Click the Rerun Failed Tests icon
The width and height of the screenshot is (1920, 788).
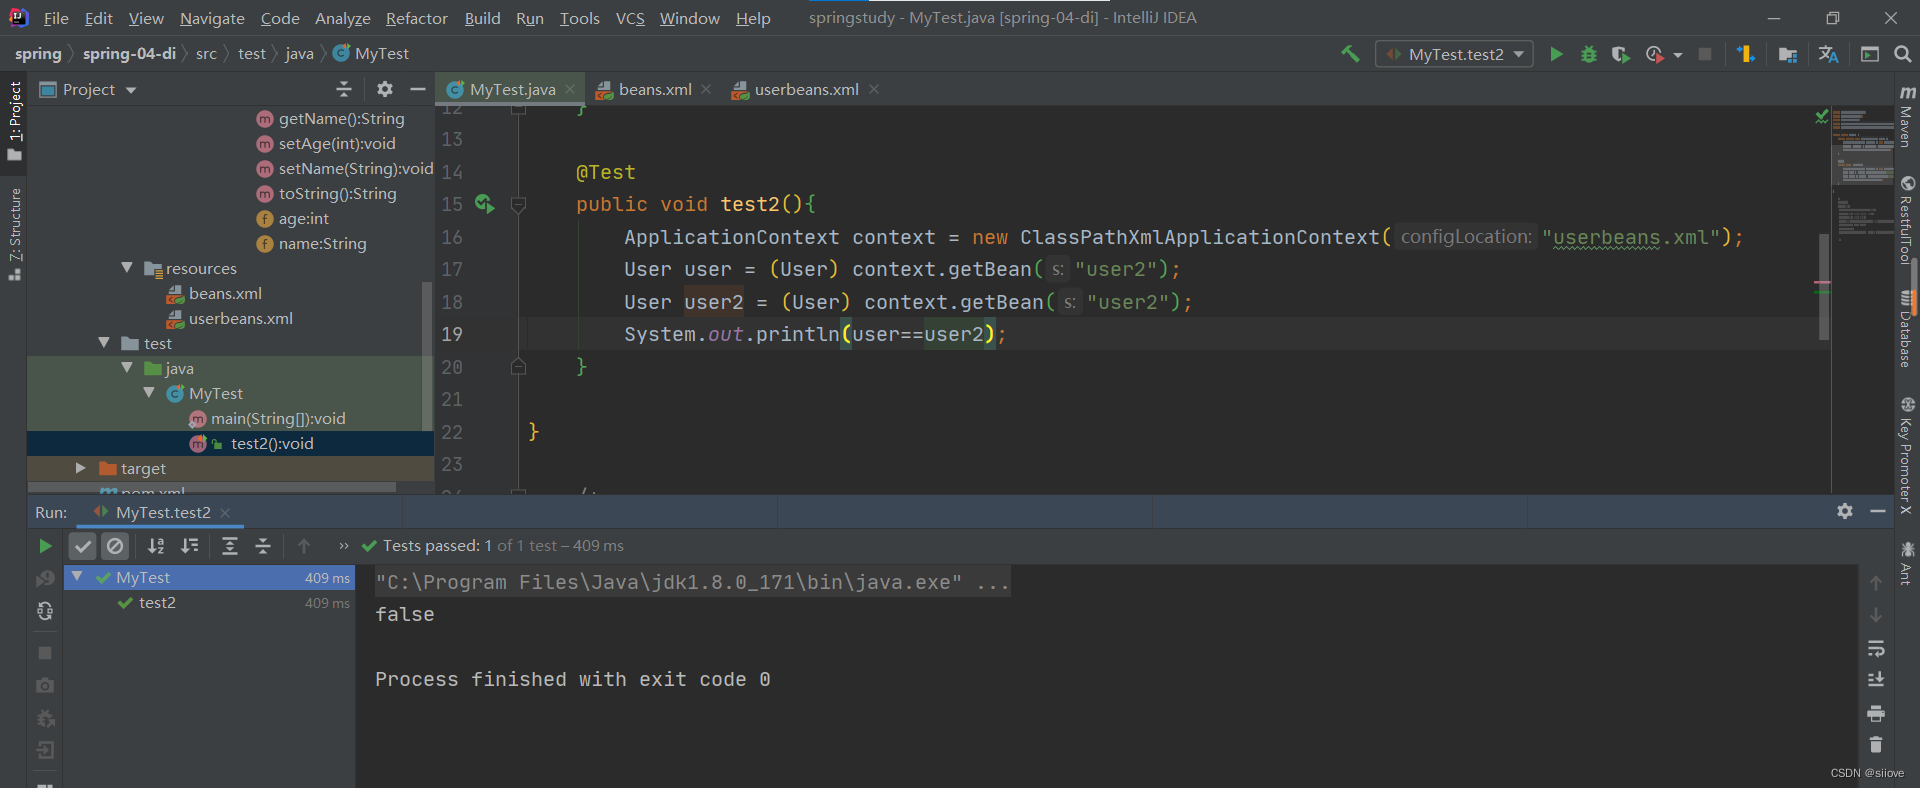tap(45, 579)
